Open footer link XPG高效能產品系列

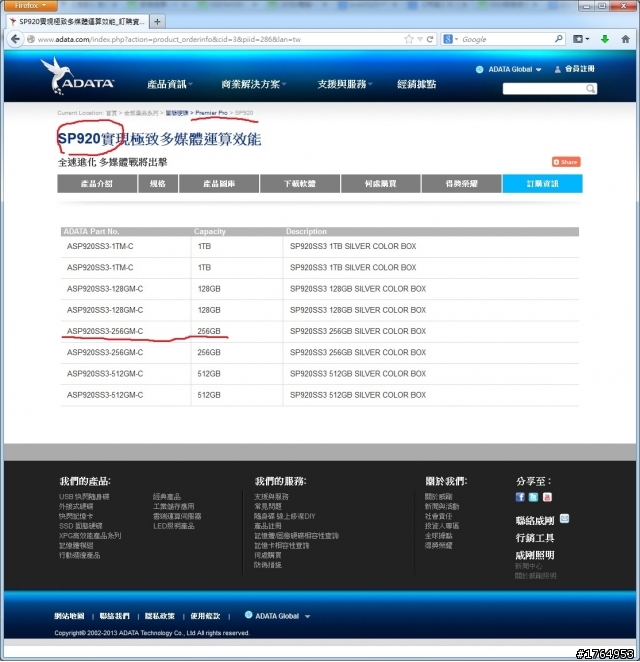point(90,535)
